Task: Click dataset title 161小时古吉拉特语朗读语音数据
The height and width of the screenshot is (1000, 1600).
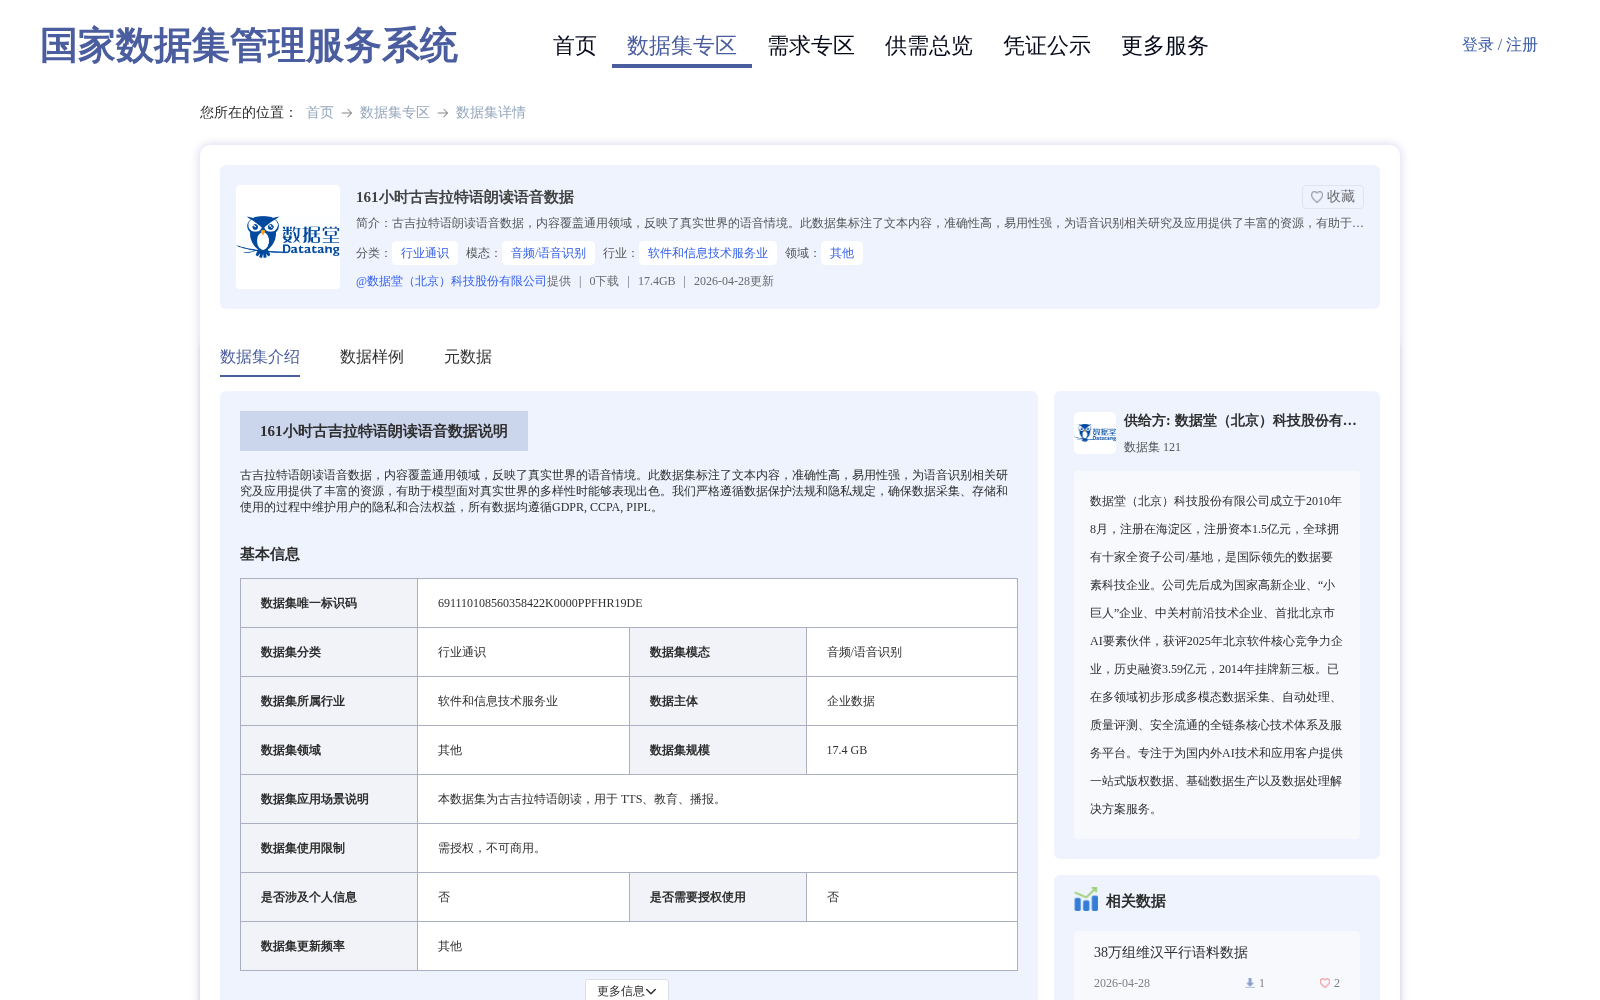Action: point(465,197)
